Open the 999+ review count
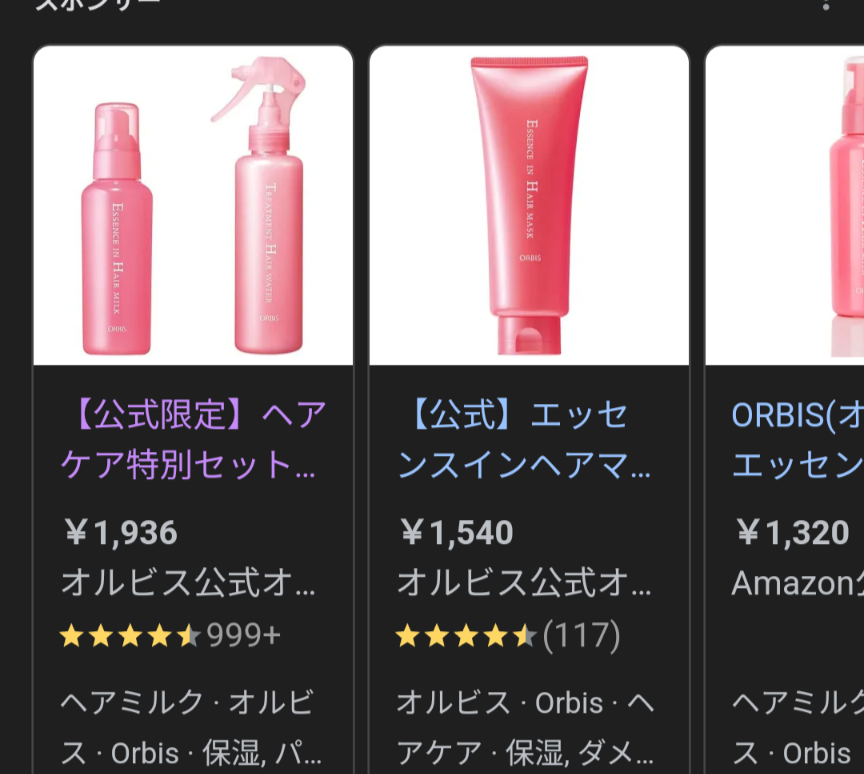864x774 pixels. tap(244, 635)
